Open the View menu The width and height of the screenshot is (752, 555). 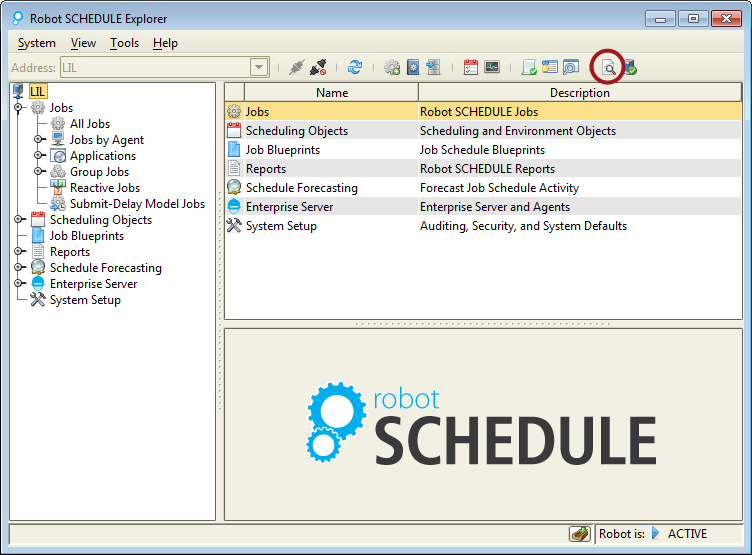point(84,43)
